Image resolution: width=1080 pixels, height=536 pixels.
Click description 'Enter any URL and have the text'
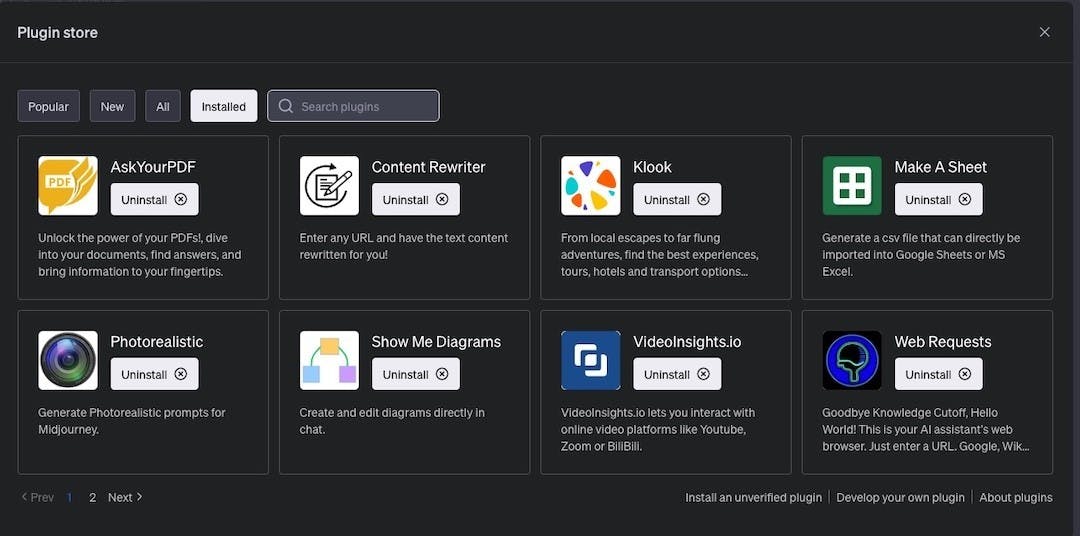tap(404, 247)
